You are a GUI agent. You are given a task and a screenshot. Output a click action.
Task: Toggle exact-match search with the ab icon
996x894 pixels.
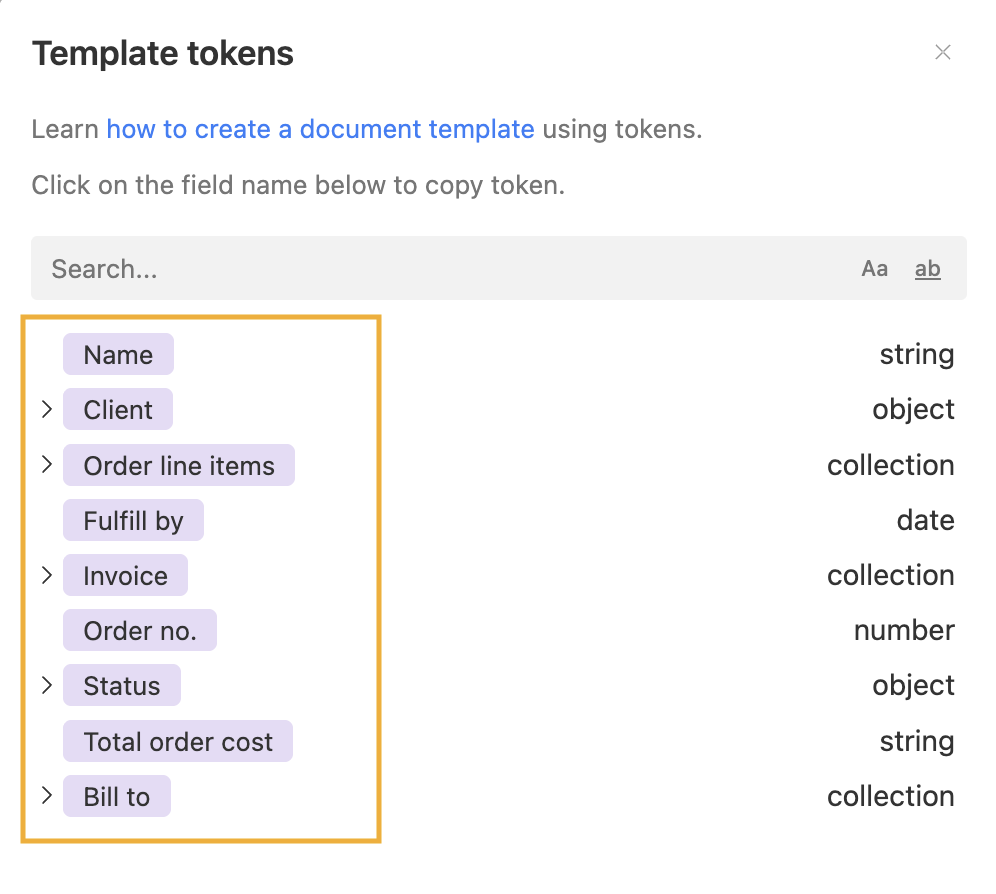click(x=927, y=268)
